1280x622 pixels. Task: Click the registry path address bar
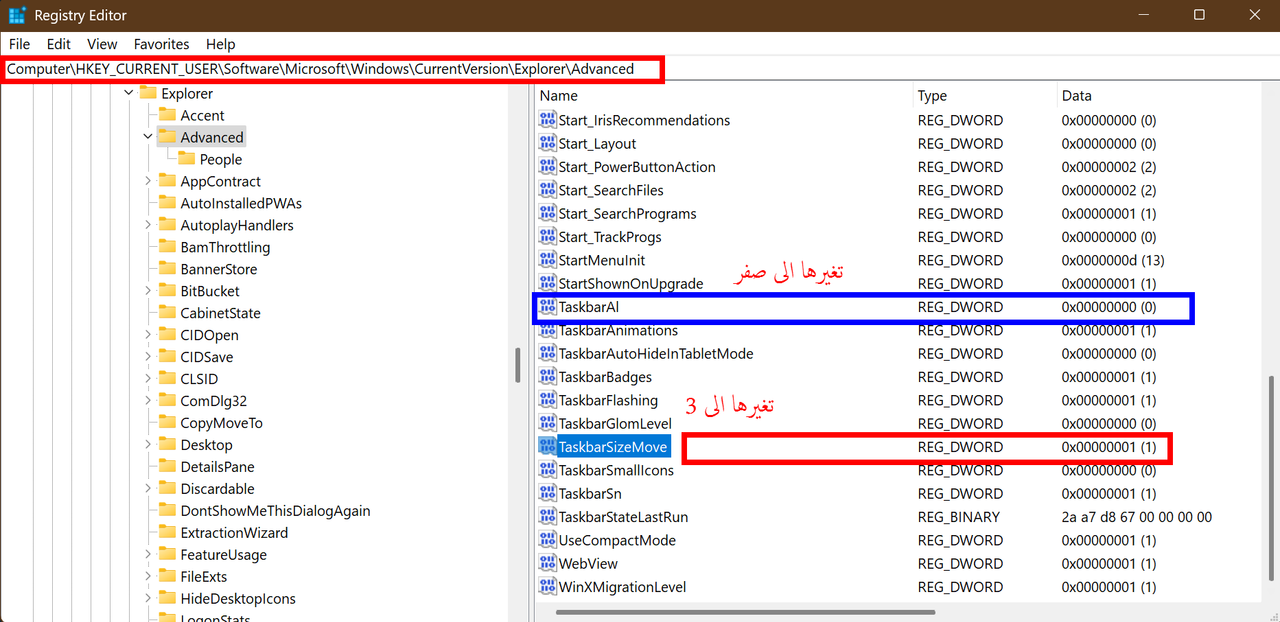coord(640,69)
